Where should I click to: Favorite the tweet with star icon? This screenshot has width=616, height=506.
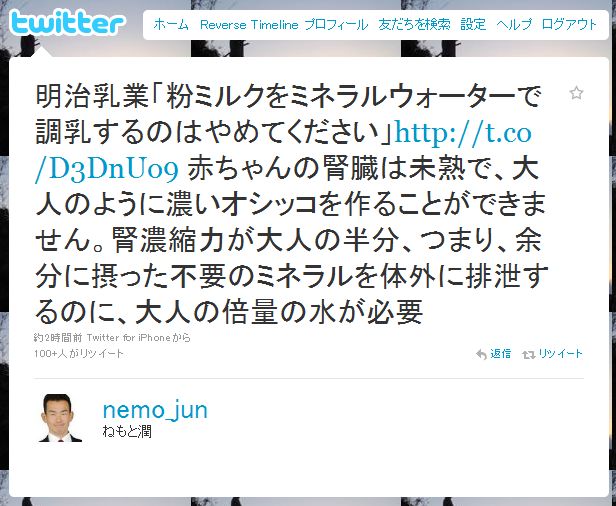point(576,93)
